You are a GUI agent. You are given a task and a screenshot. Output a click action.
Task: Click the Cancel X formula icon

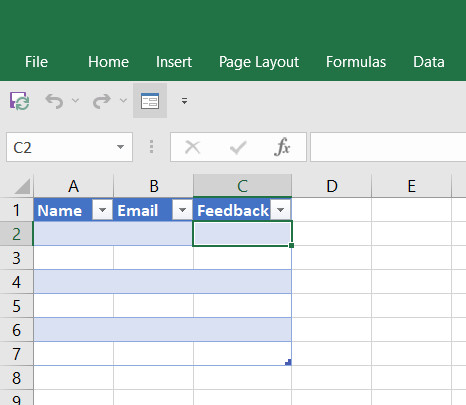pyautogui.click(x=193, y=147)
